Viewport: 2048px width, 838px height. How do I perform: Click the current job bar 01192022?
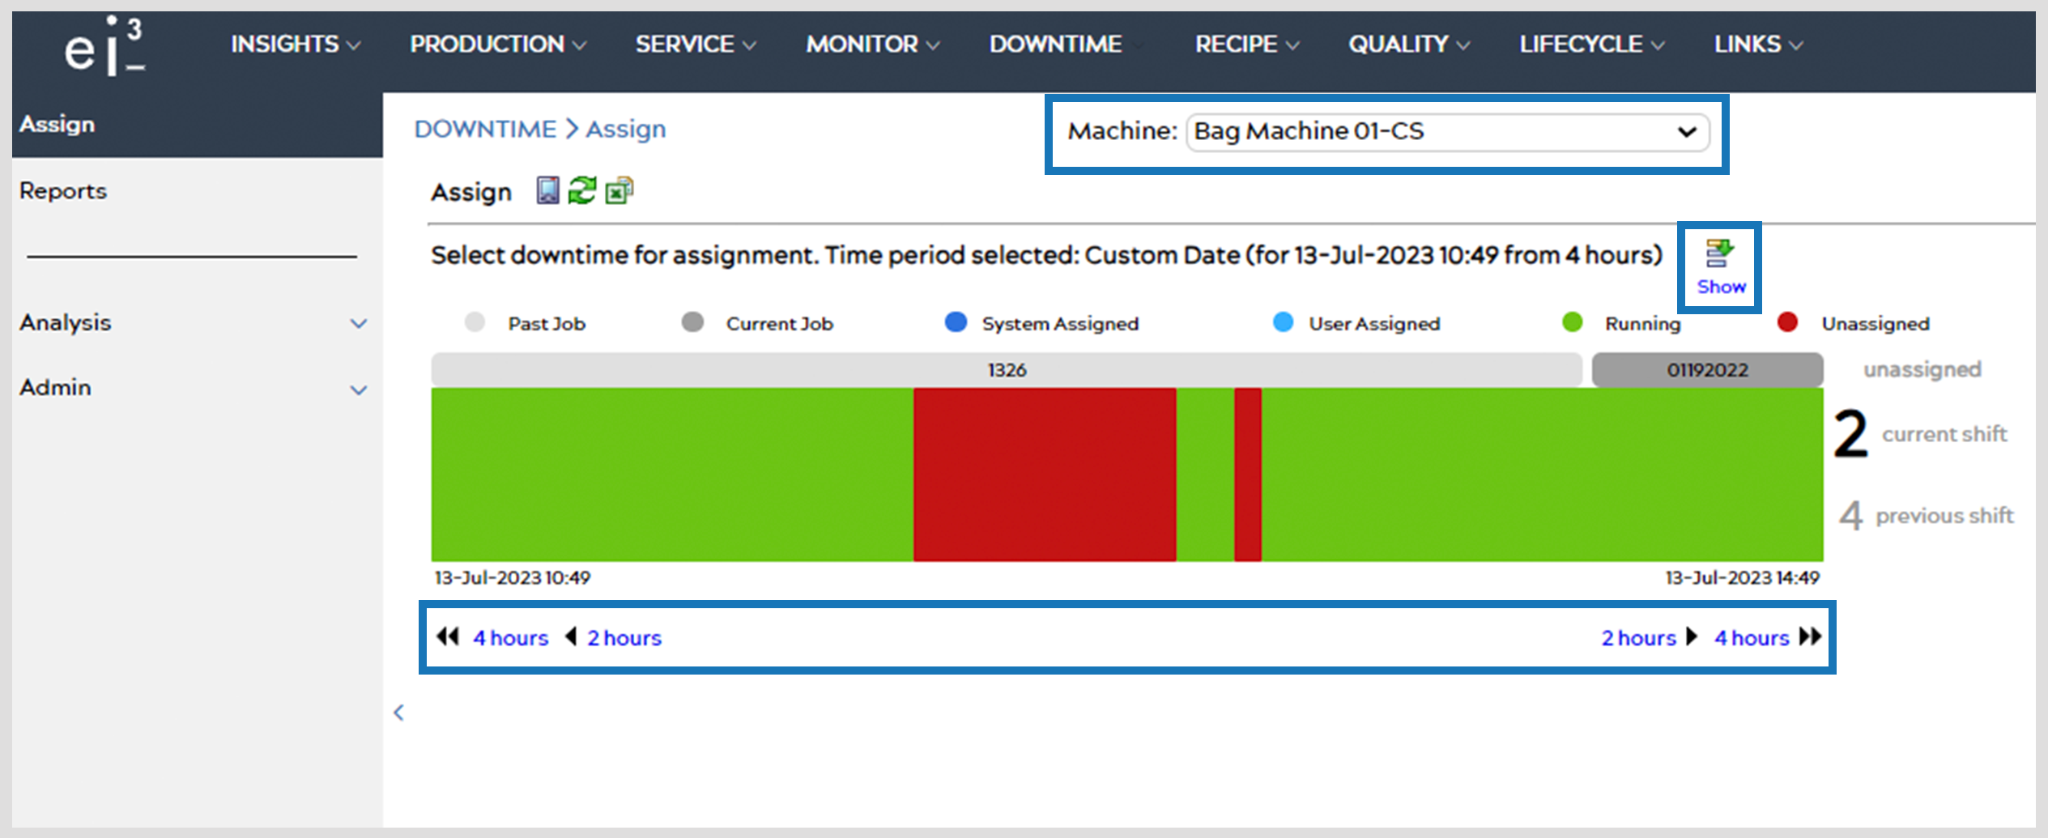point(1707,370)
